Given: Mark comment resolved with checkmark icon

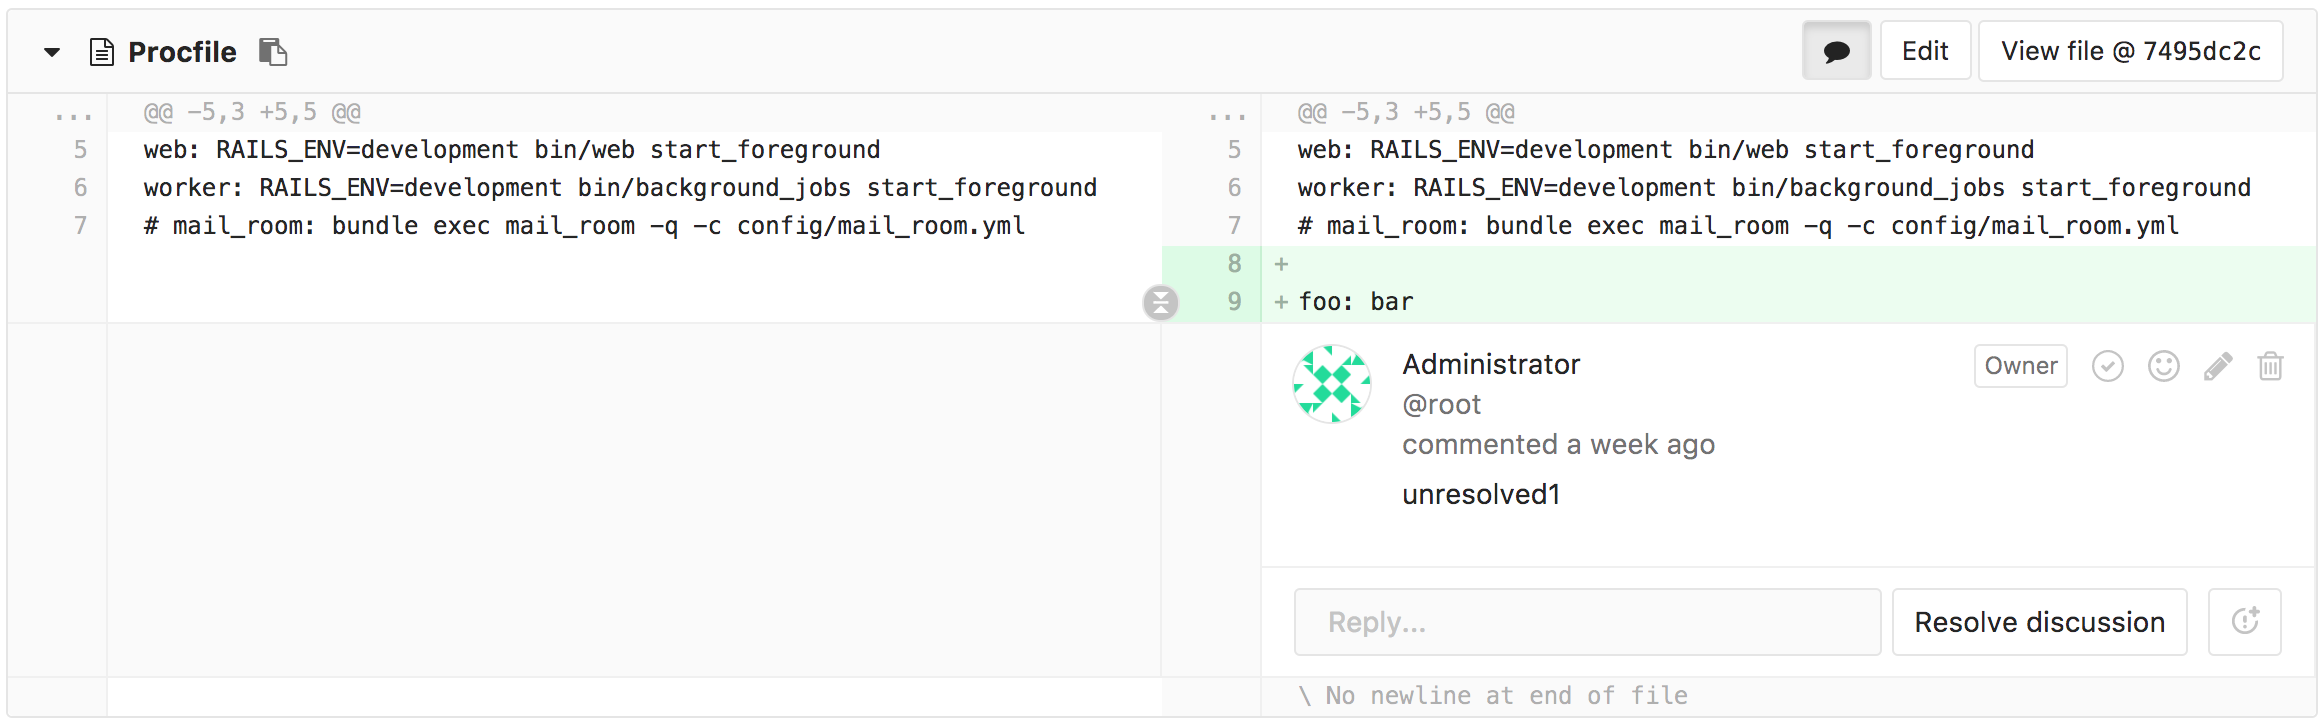Looking at the screenshot, I should point(2107,367).
